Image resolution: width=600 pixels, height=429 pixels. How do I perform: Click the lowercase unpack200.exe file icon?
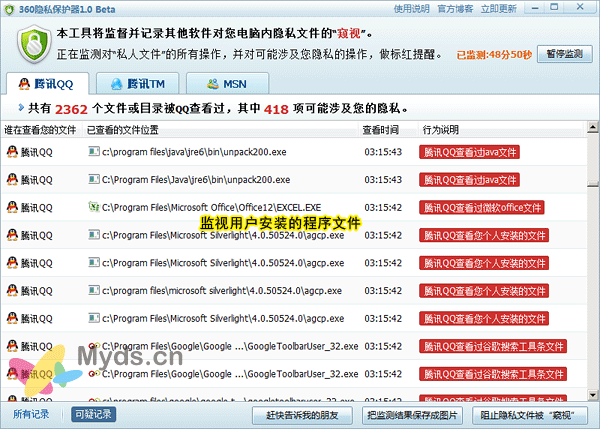pyautogui.click(x=94, y=152)
